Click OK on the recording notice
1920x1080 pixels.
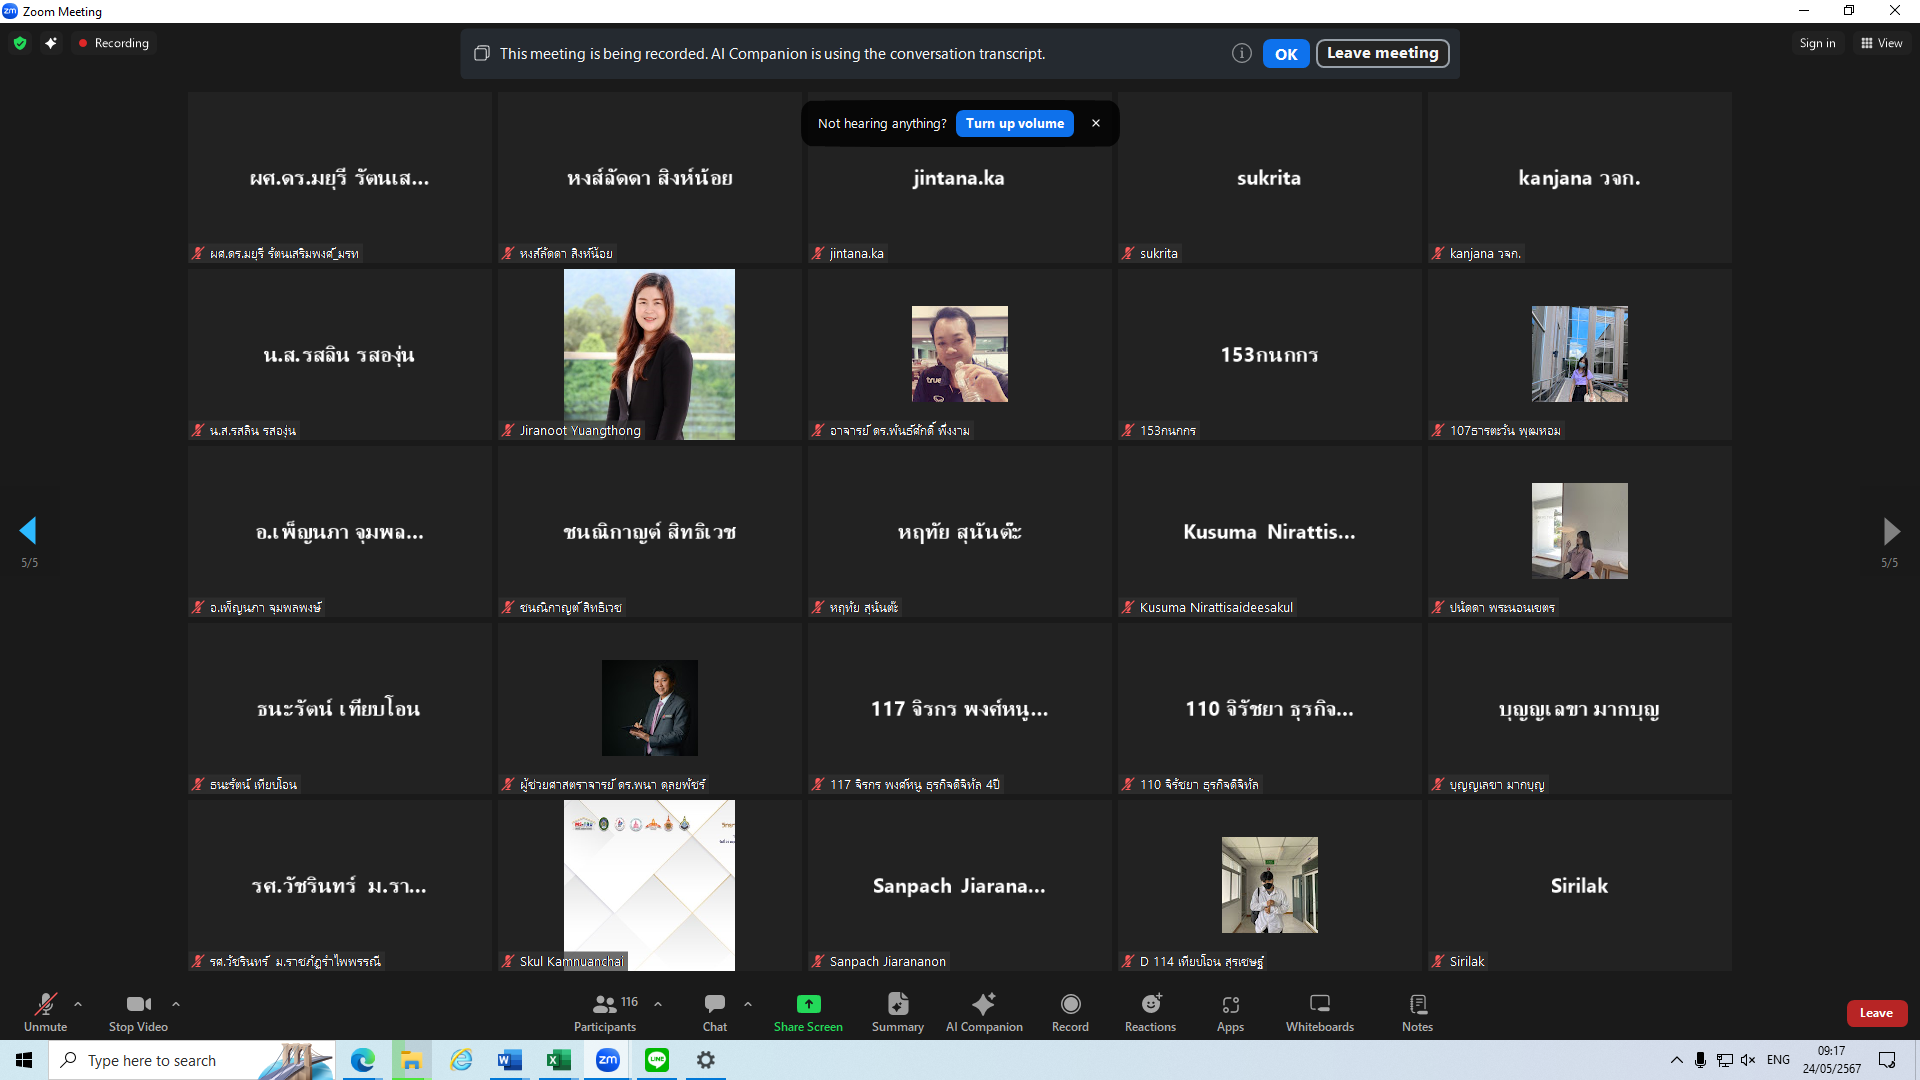point(1285,54)
